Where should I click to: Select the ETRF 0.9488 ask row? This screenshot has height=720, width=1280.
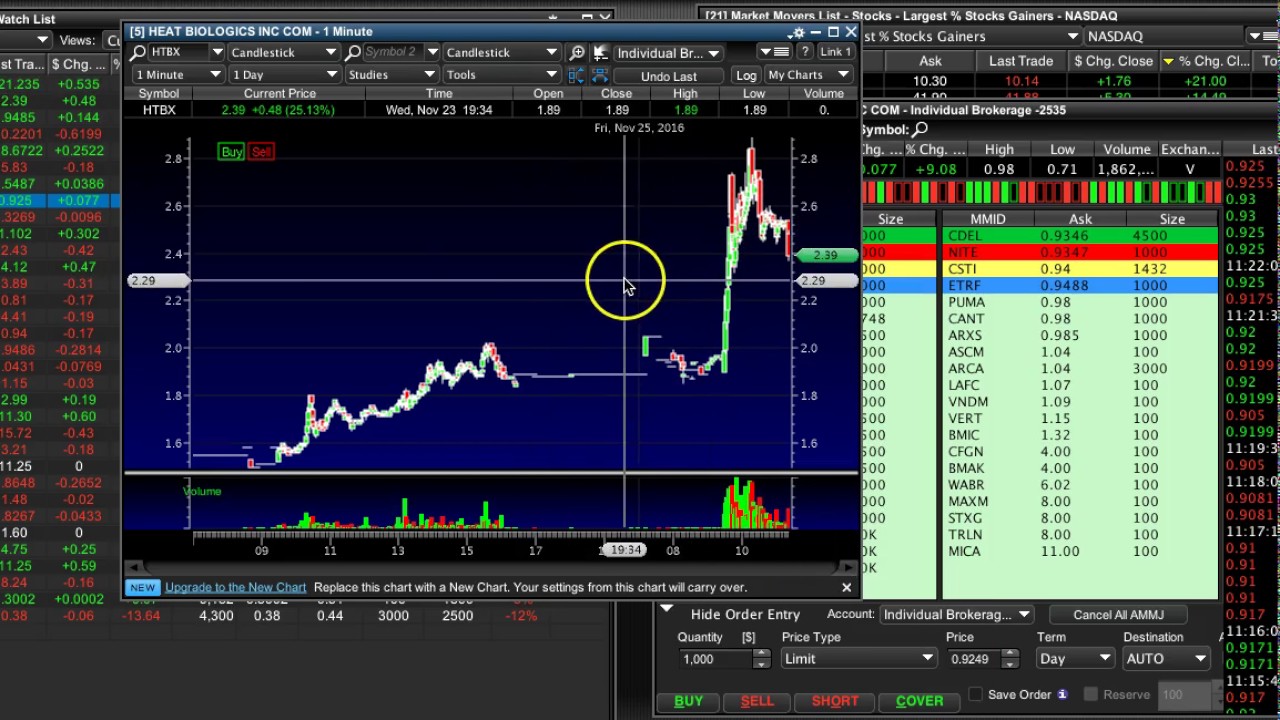1079,286
